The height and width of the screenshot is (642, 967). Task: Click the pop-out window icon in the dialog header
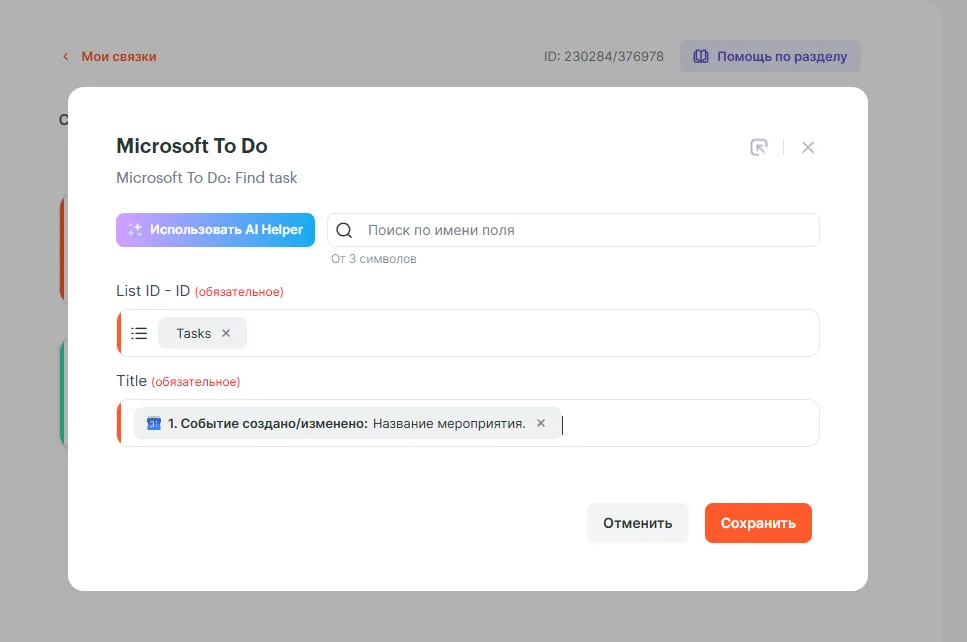[x=759, y=147]
